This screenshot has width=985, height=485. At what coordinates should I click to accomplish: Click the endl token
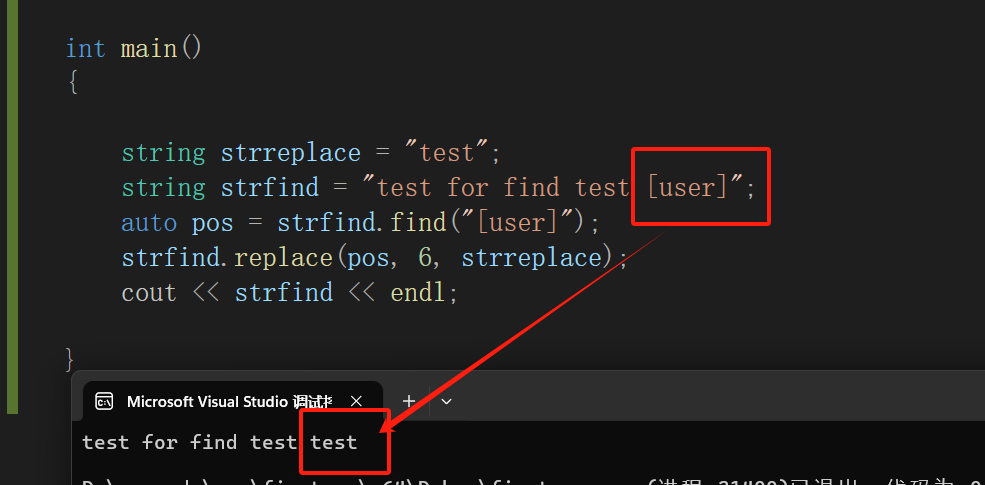click(418, 293)
